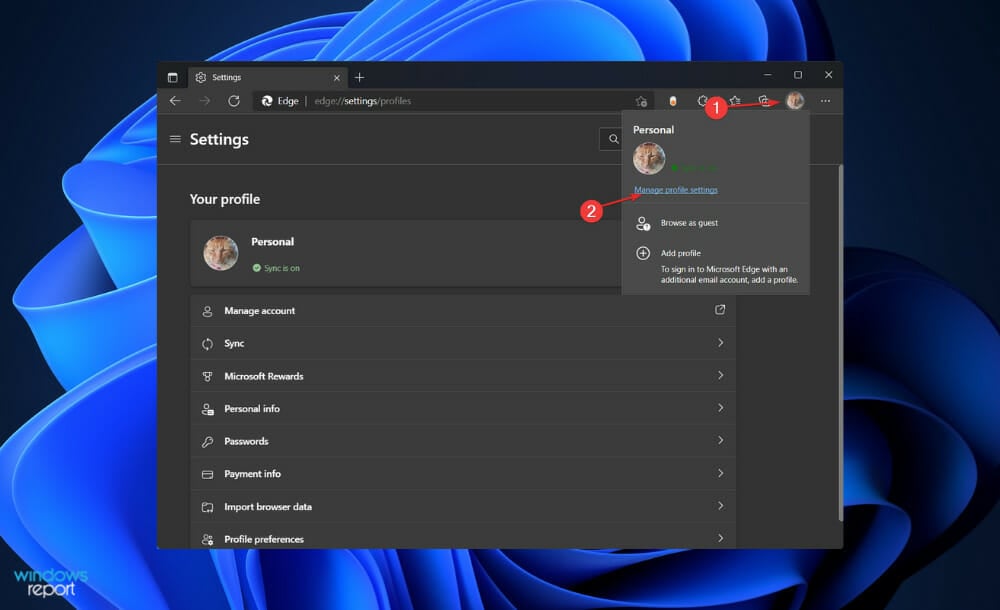This screenshot has width=1000, height=610.
Task: Minimize the Edge window
Action: [x=768, y=75]
